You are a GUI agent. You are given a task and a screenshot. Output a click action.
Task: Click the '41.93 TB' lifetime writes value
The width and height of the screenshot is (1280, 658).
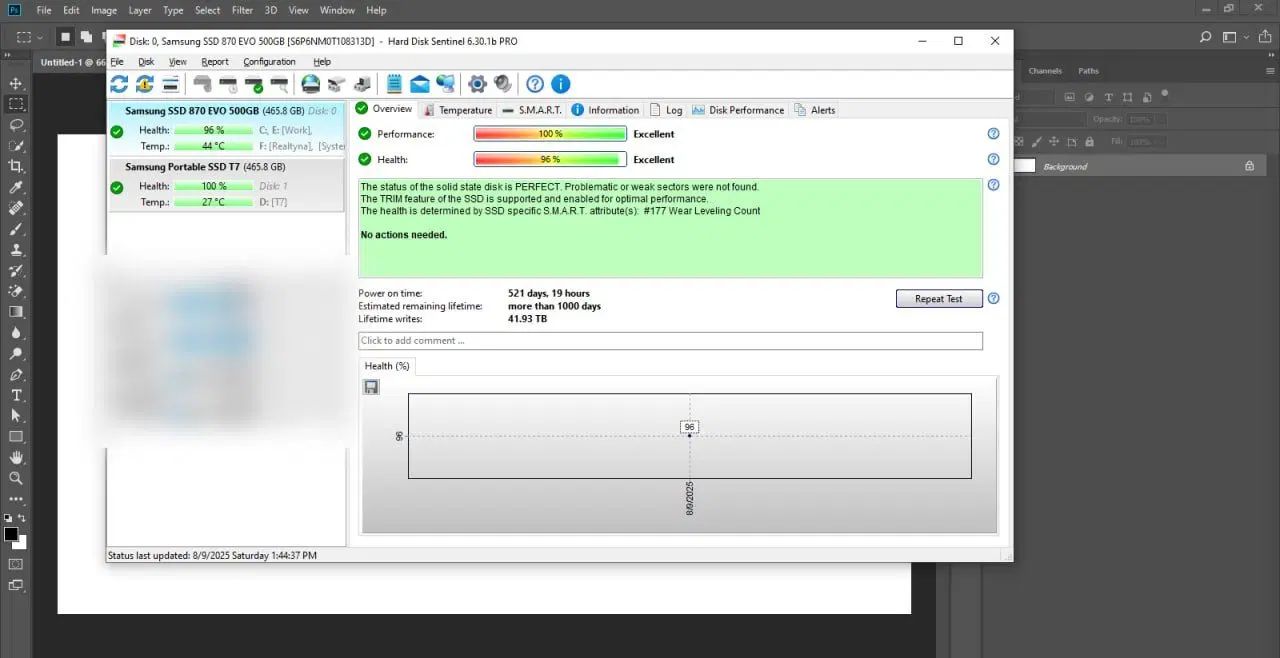coord(527,319)
